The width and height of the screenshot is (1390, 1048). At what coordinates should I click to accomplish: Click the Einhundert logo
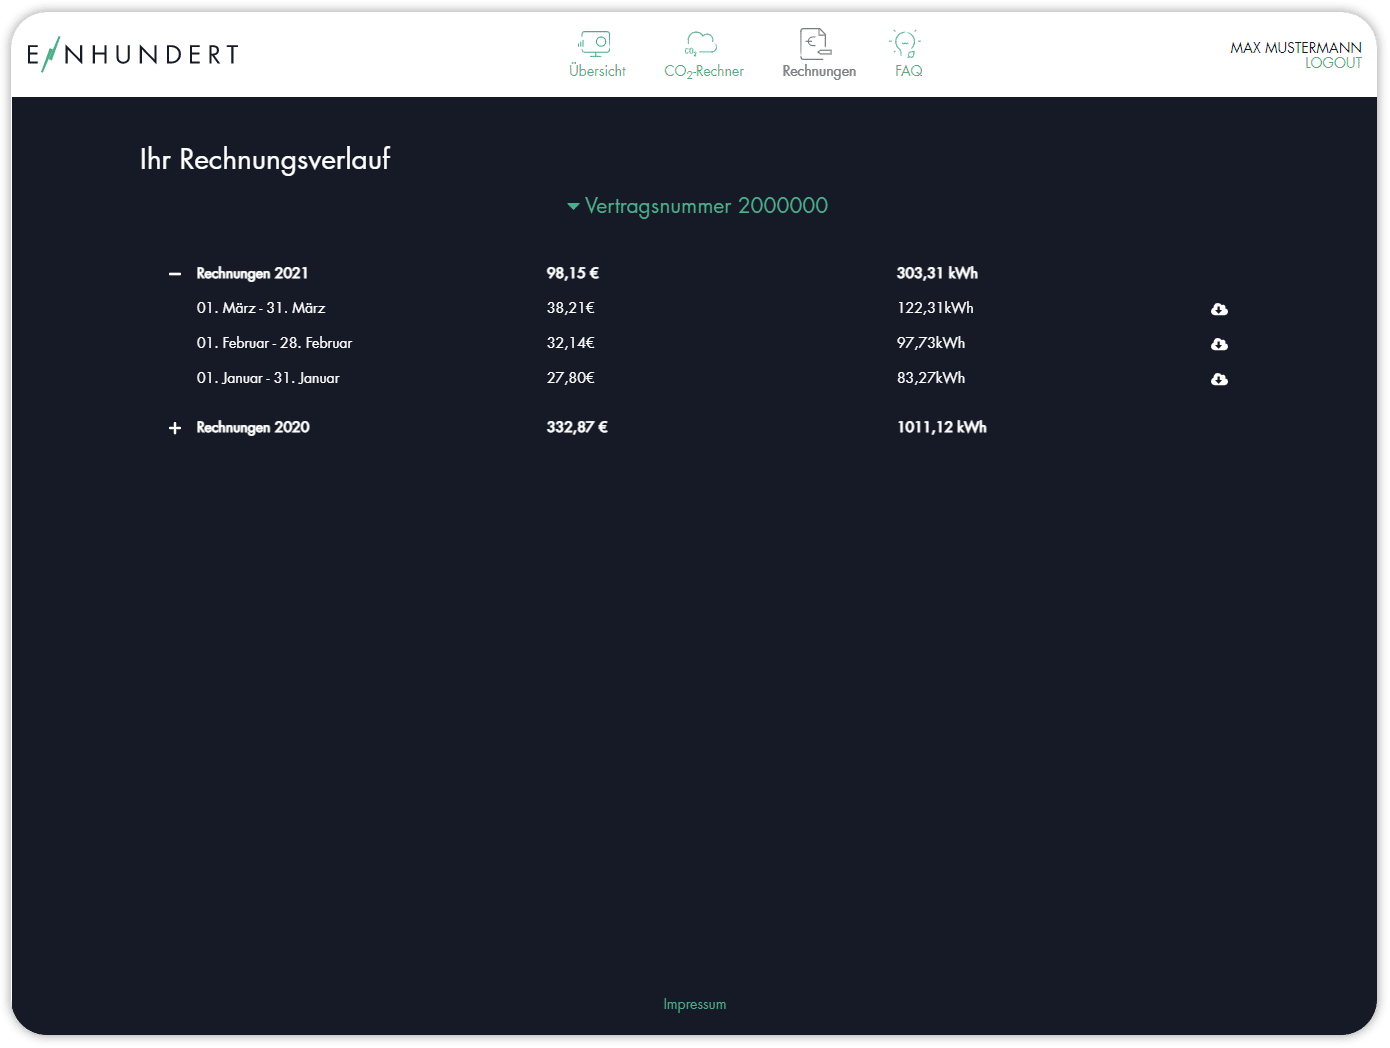[x=133, y=54]
